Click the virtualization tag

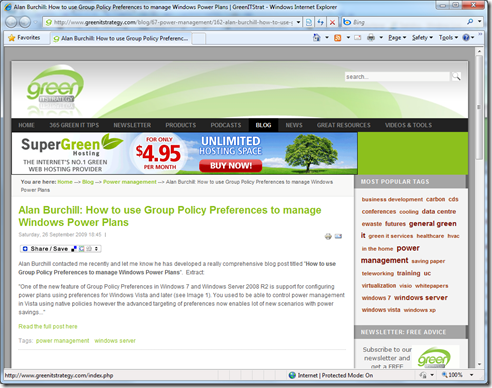click(379, 286)
